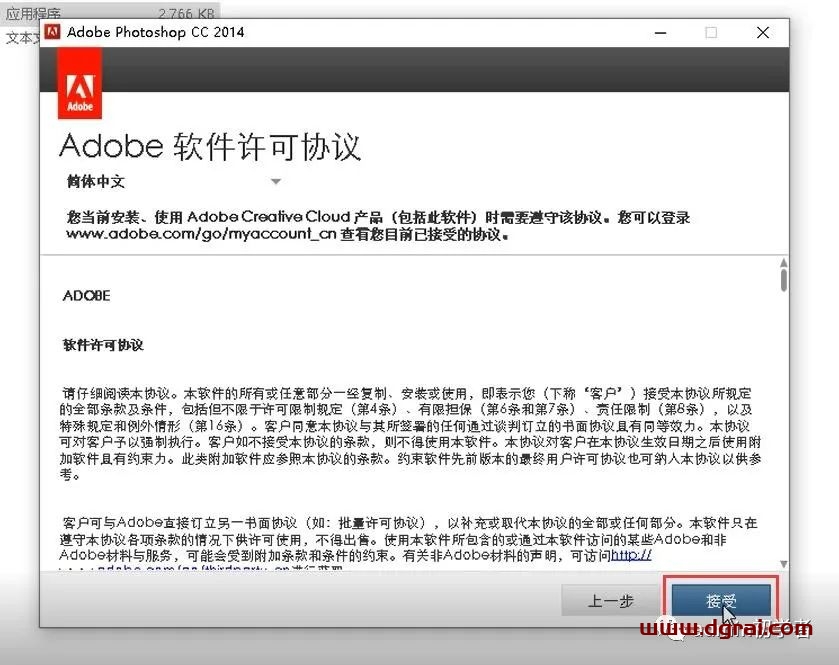Click the 接受 (Accept) button
839x665 pixels.
721,601
